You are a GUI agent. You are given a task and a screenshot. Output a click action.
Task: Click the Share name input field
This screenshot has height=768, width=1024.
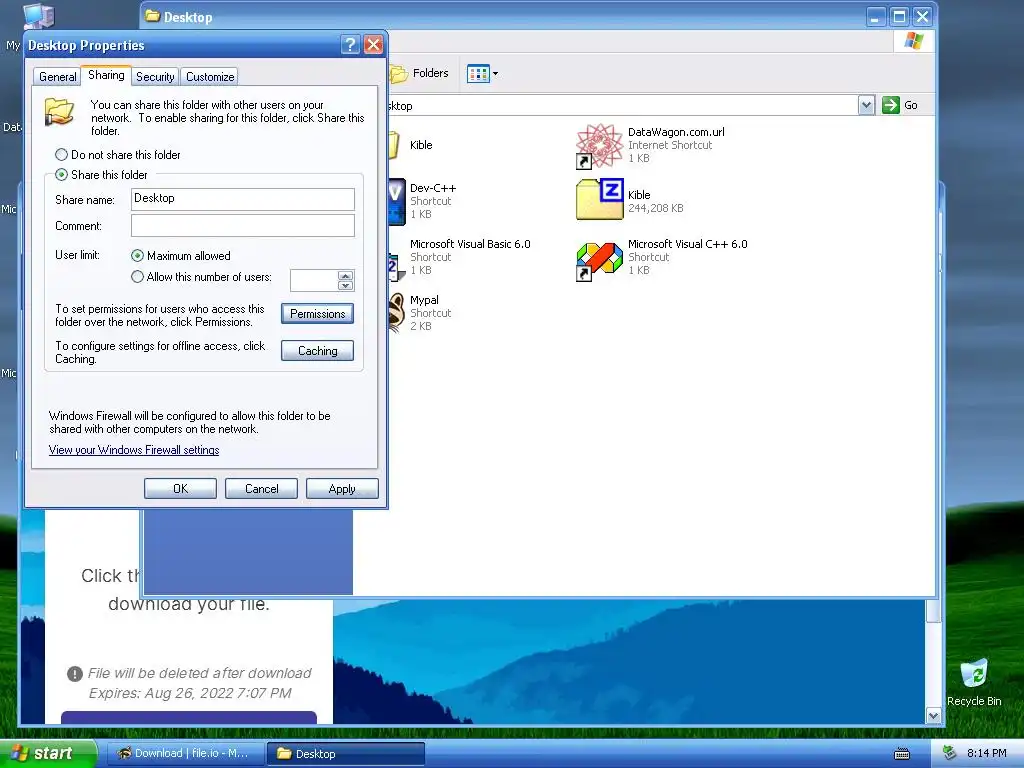coord(243,199)
